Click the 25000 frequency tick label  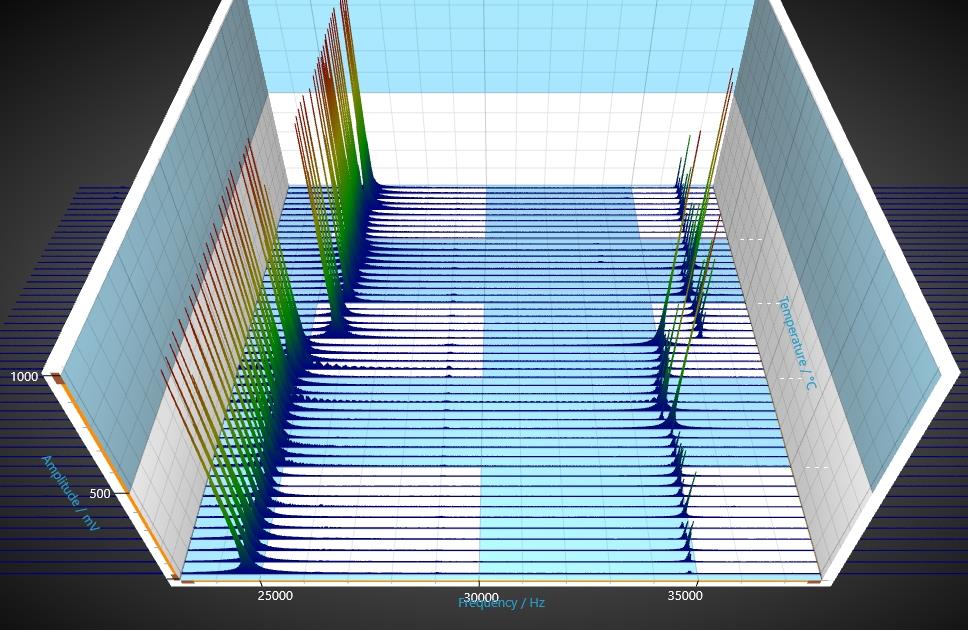pos(275,596)
